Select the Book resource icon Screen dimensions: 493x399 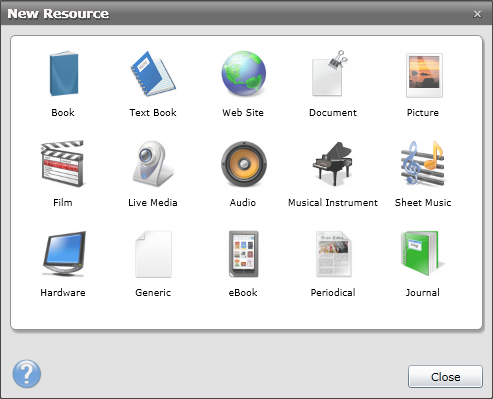pos(63,74)
